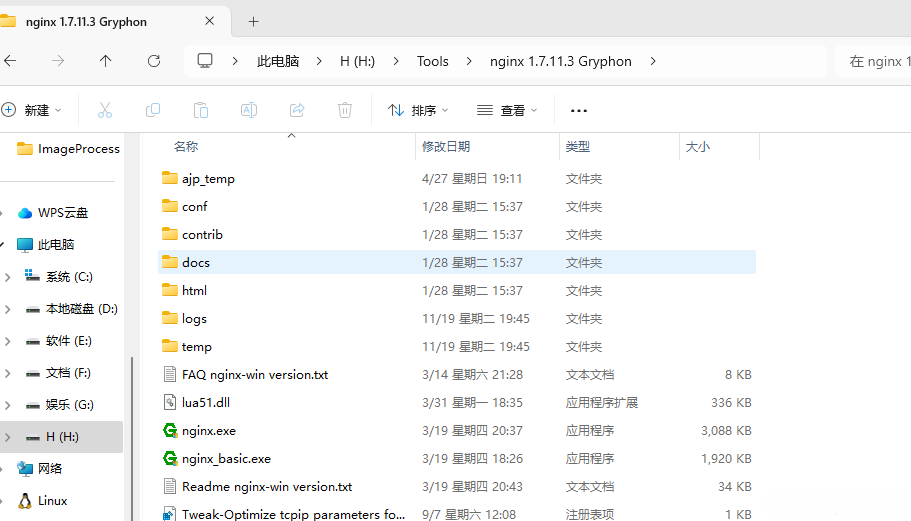Click the 3,088 KB size of nginx.exe

(726, 430)
